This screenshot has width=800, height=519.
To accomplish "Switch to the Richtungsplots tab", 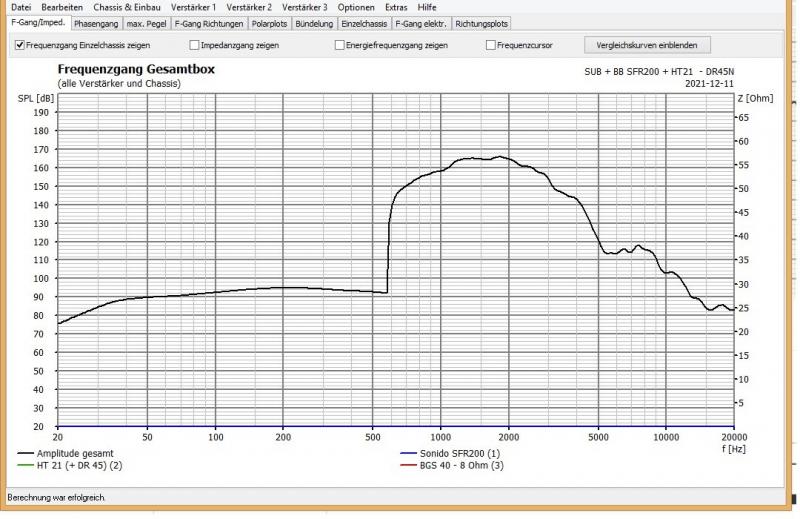I will coord(482,23).
